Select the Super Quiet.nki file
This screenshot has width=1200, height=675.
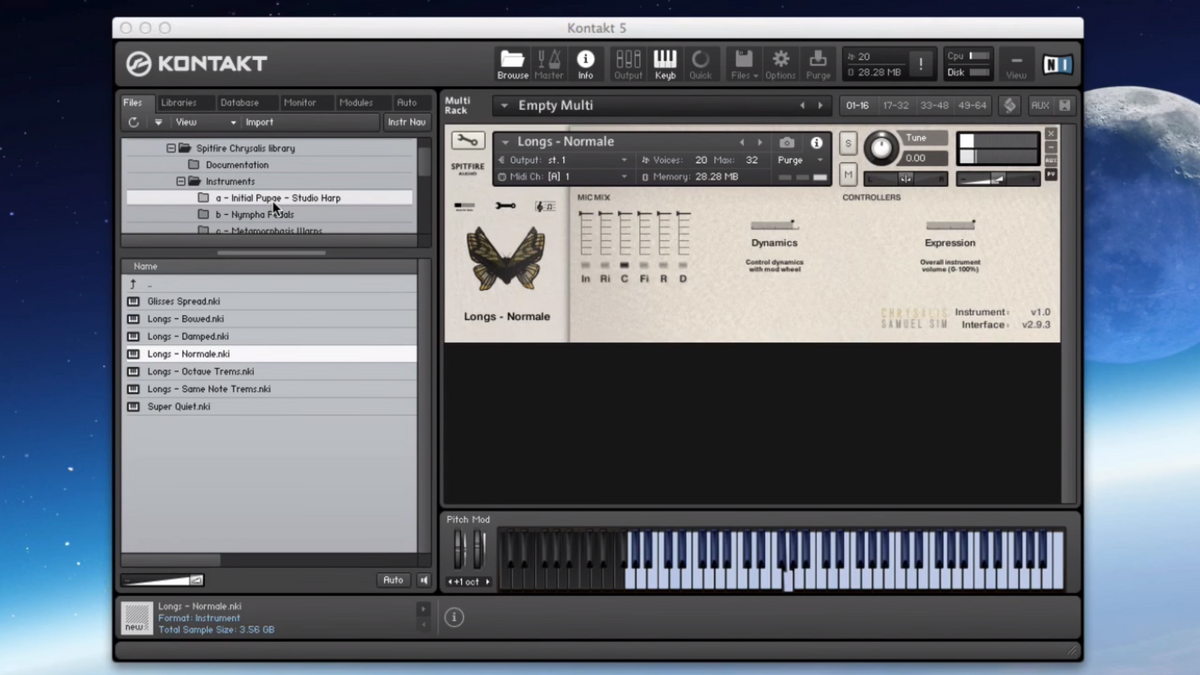(x=178, y=407)
